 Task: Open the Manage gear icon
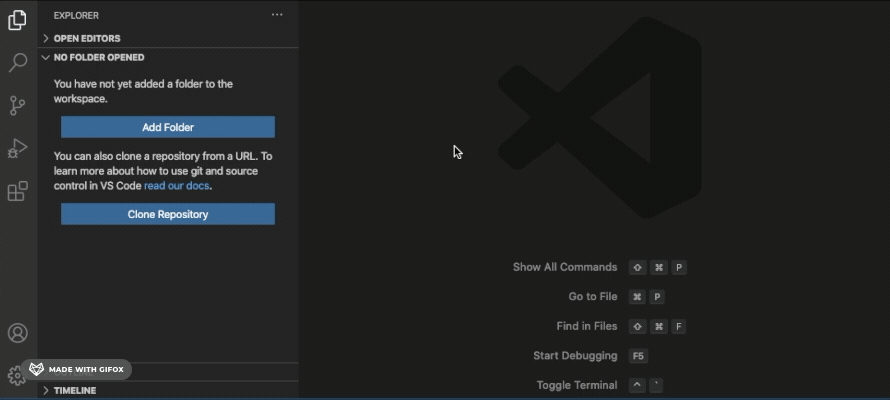tap(16, 375)
